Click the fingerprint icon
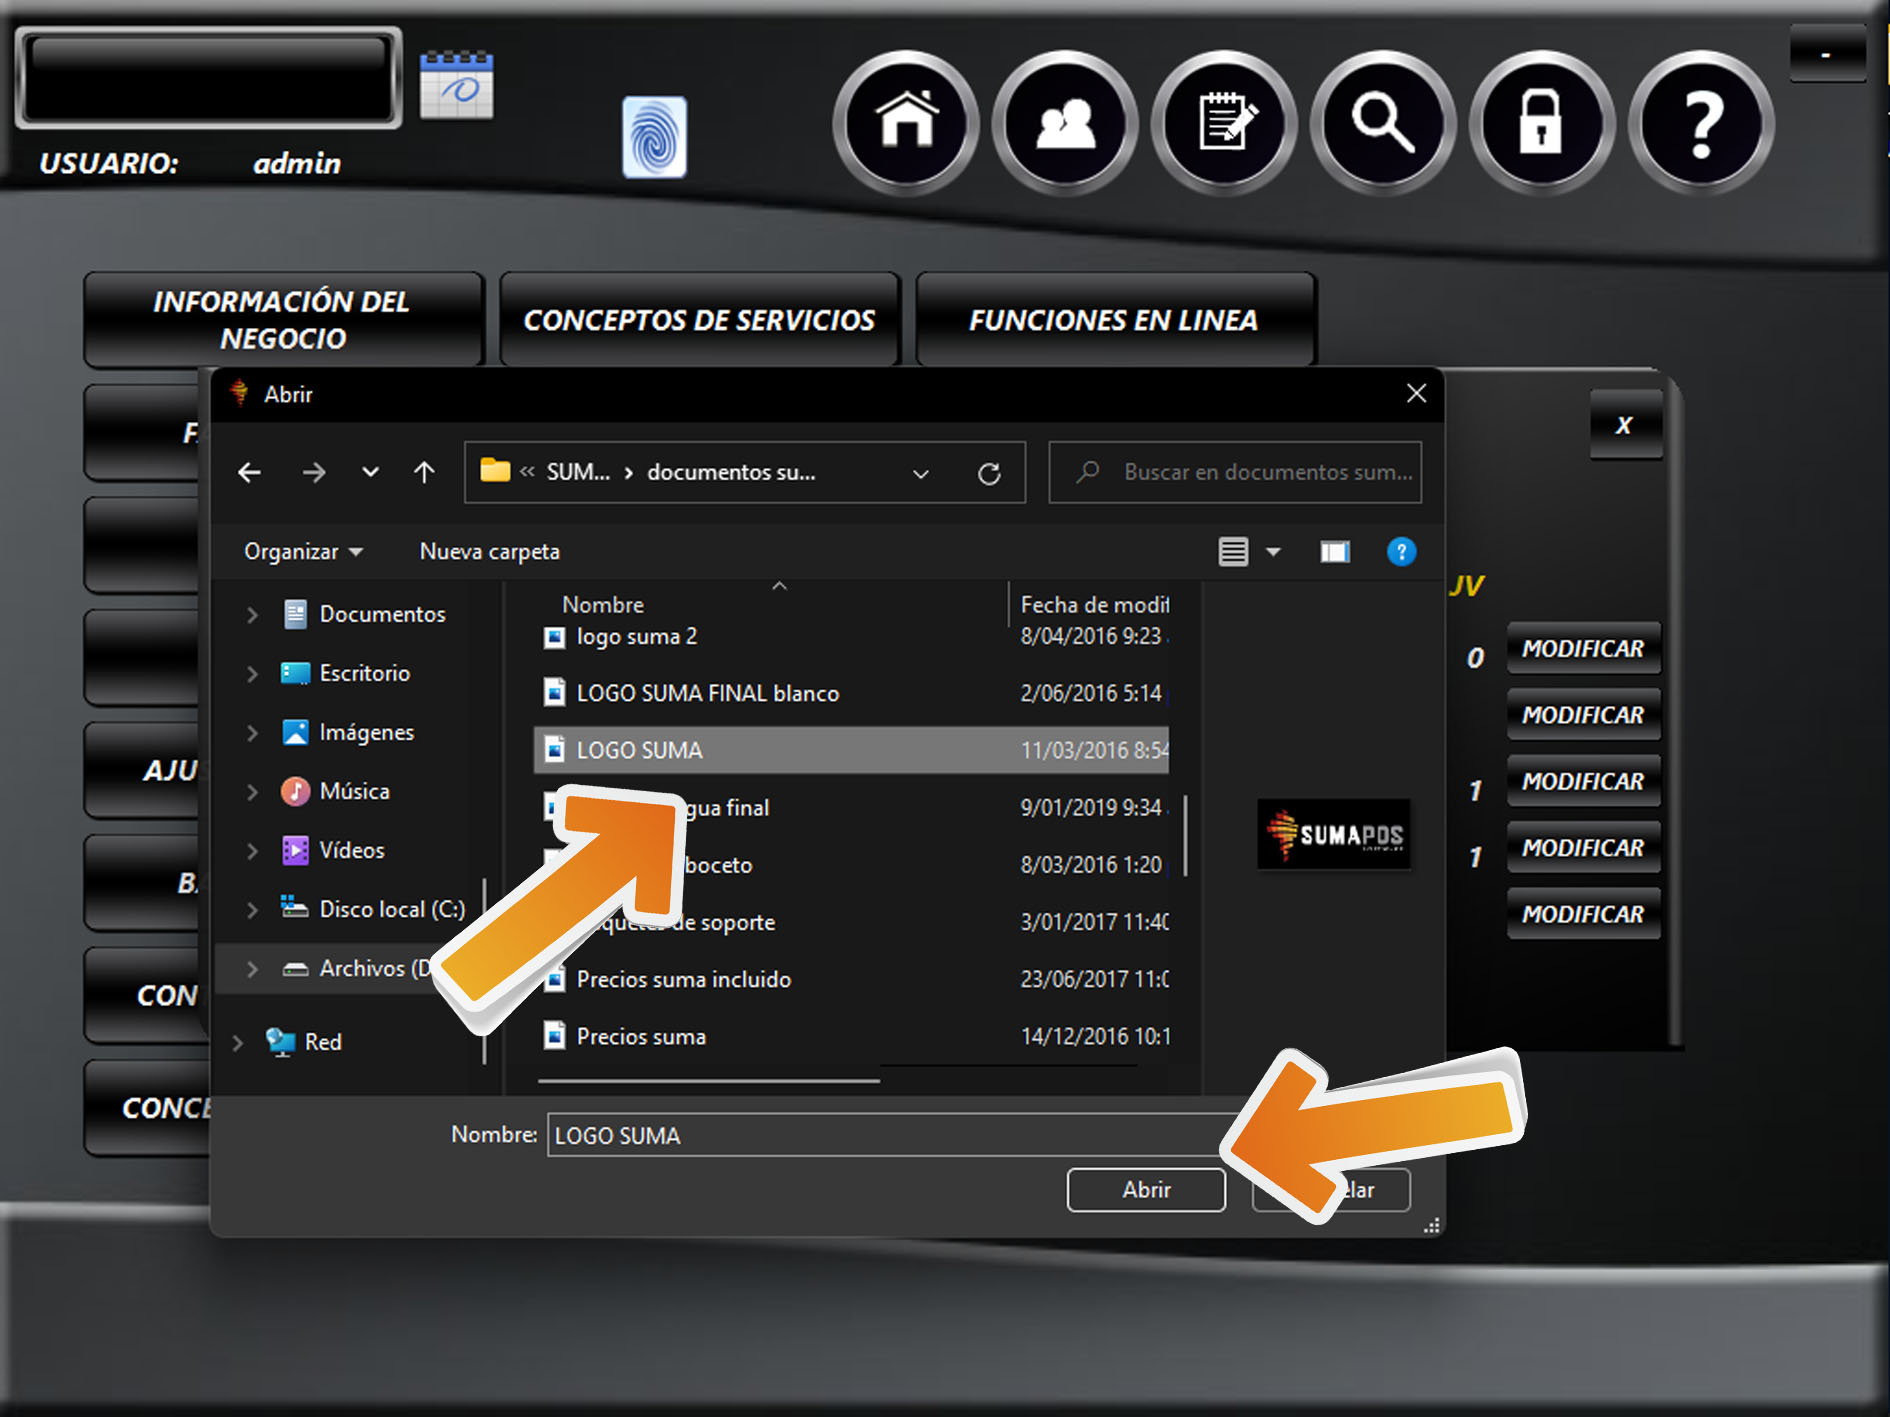The image size is (1890, 1417). pos(654,137)
